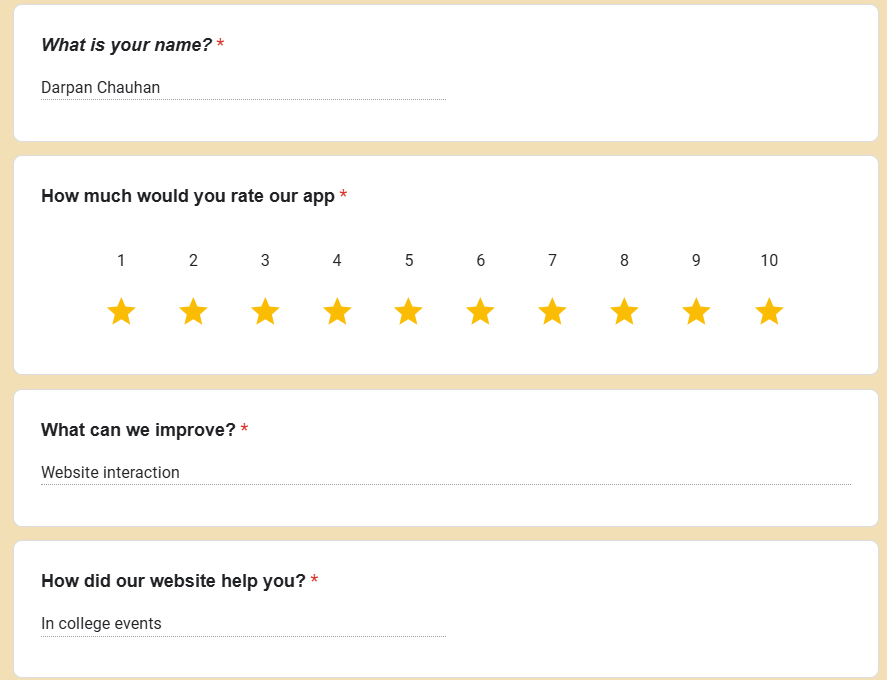
Task: Select the star for rating 2
Action: [x=193, y=312]
